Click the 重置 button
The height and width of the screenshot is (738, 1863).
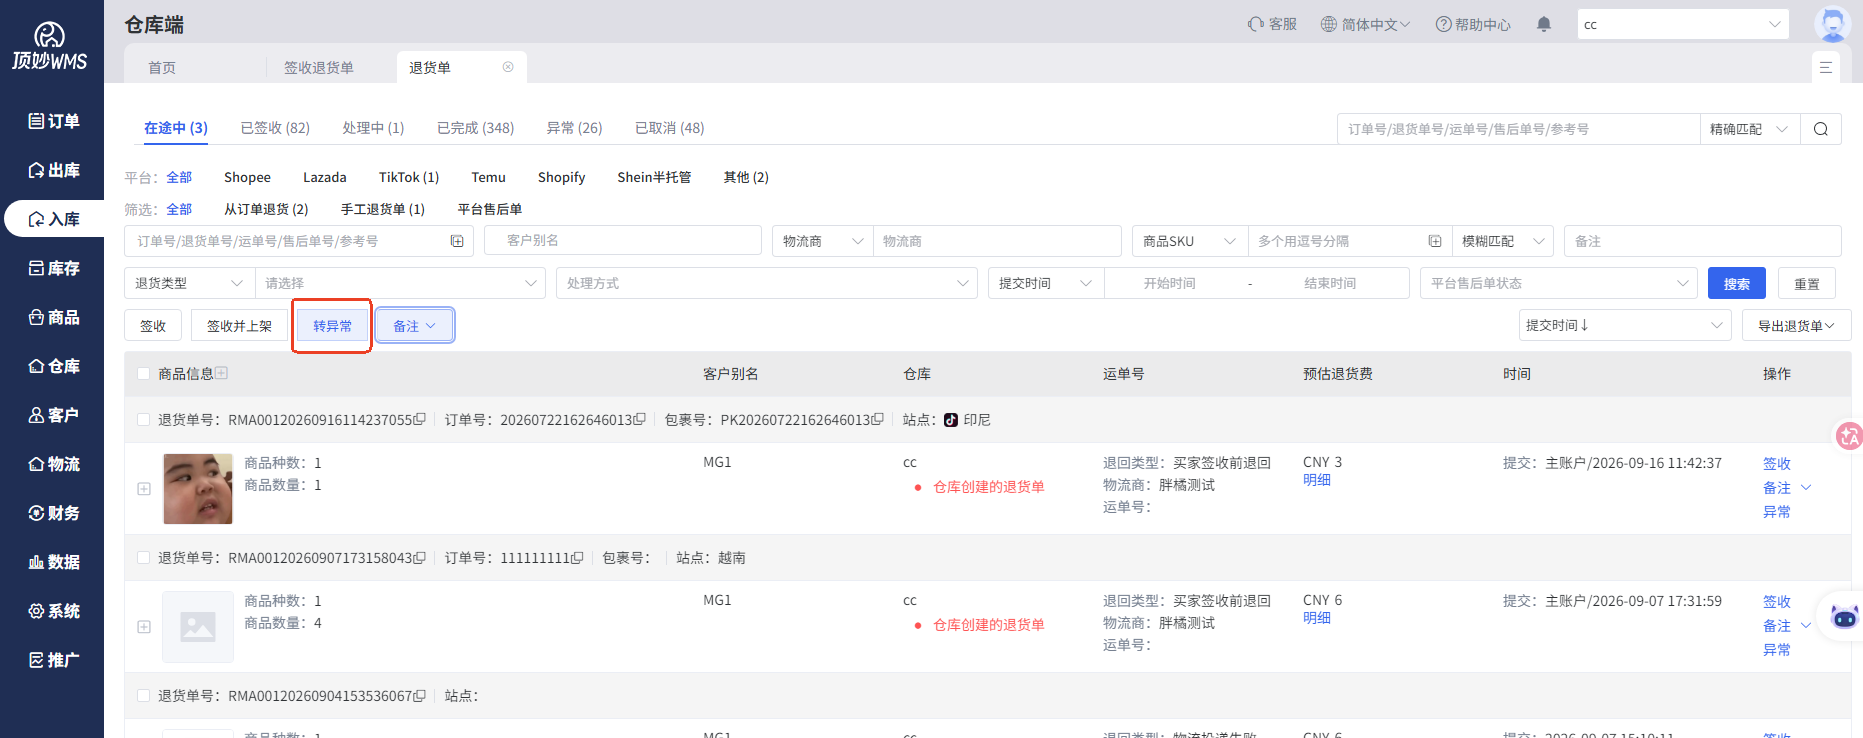(1807, 283)
